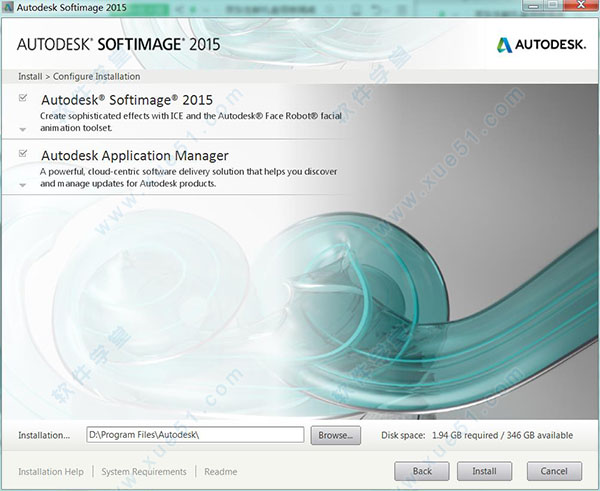Click the 'cloud-centric software delivery' description text
Image resolution: width=600 pixels, height=491 pixels.
189,178
